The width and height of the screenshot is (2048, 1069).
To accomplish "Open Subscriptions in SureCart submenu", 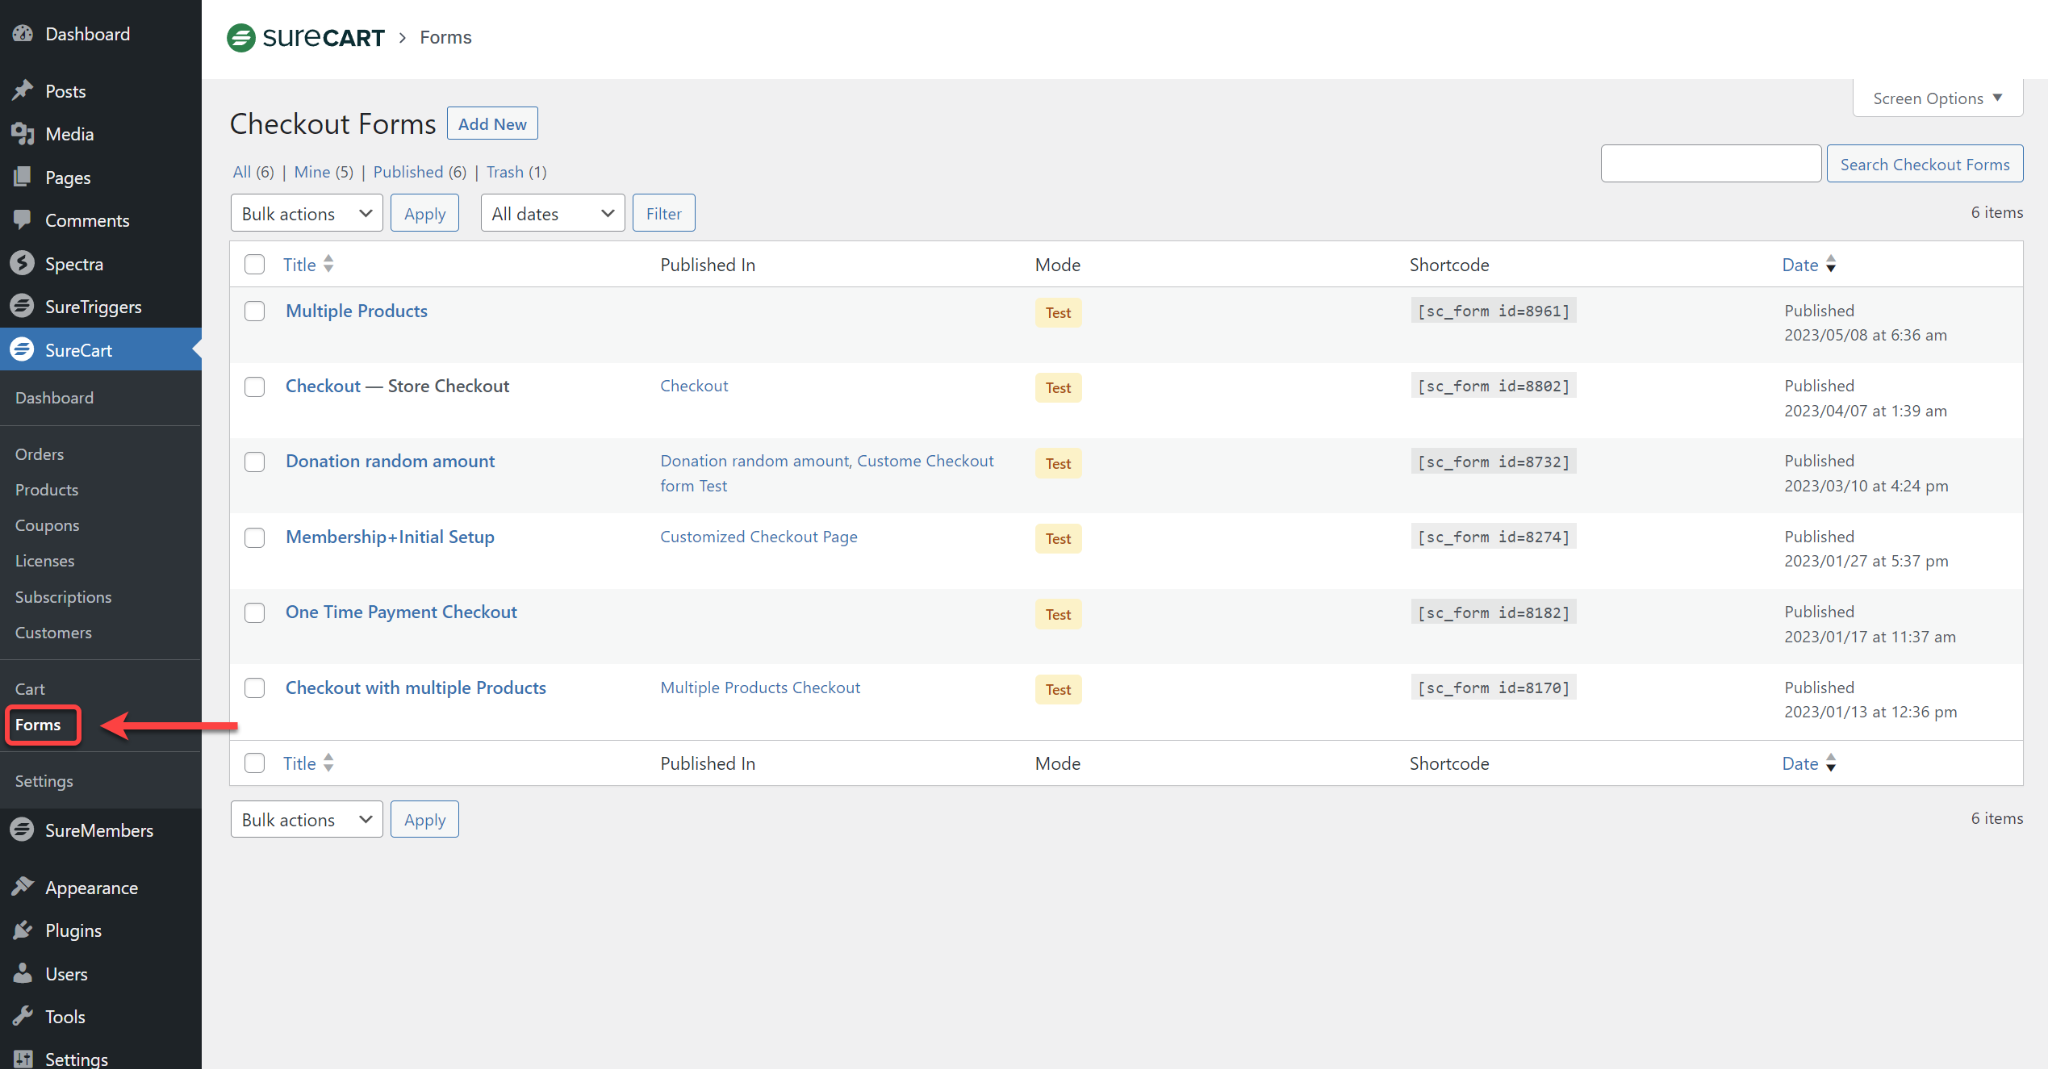I will pyautogui.click(x=63, y=597).
